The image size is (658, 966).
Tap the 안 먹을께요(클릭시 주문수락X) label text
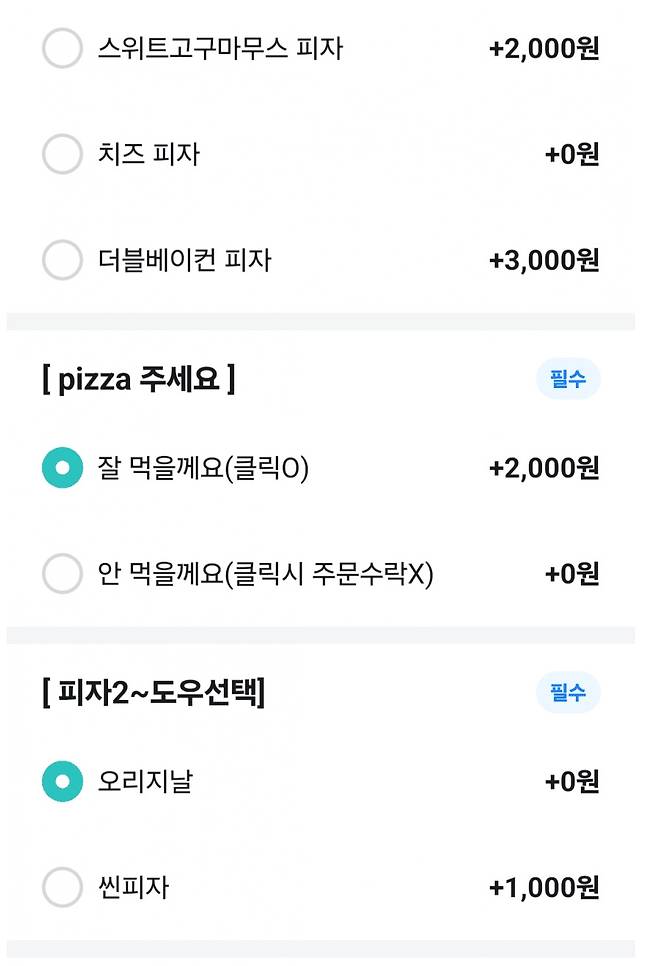tap(266, 574)
